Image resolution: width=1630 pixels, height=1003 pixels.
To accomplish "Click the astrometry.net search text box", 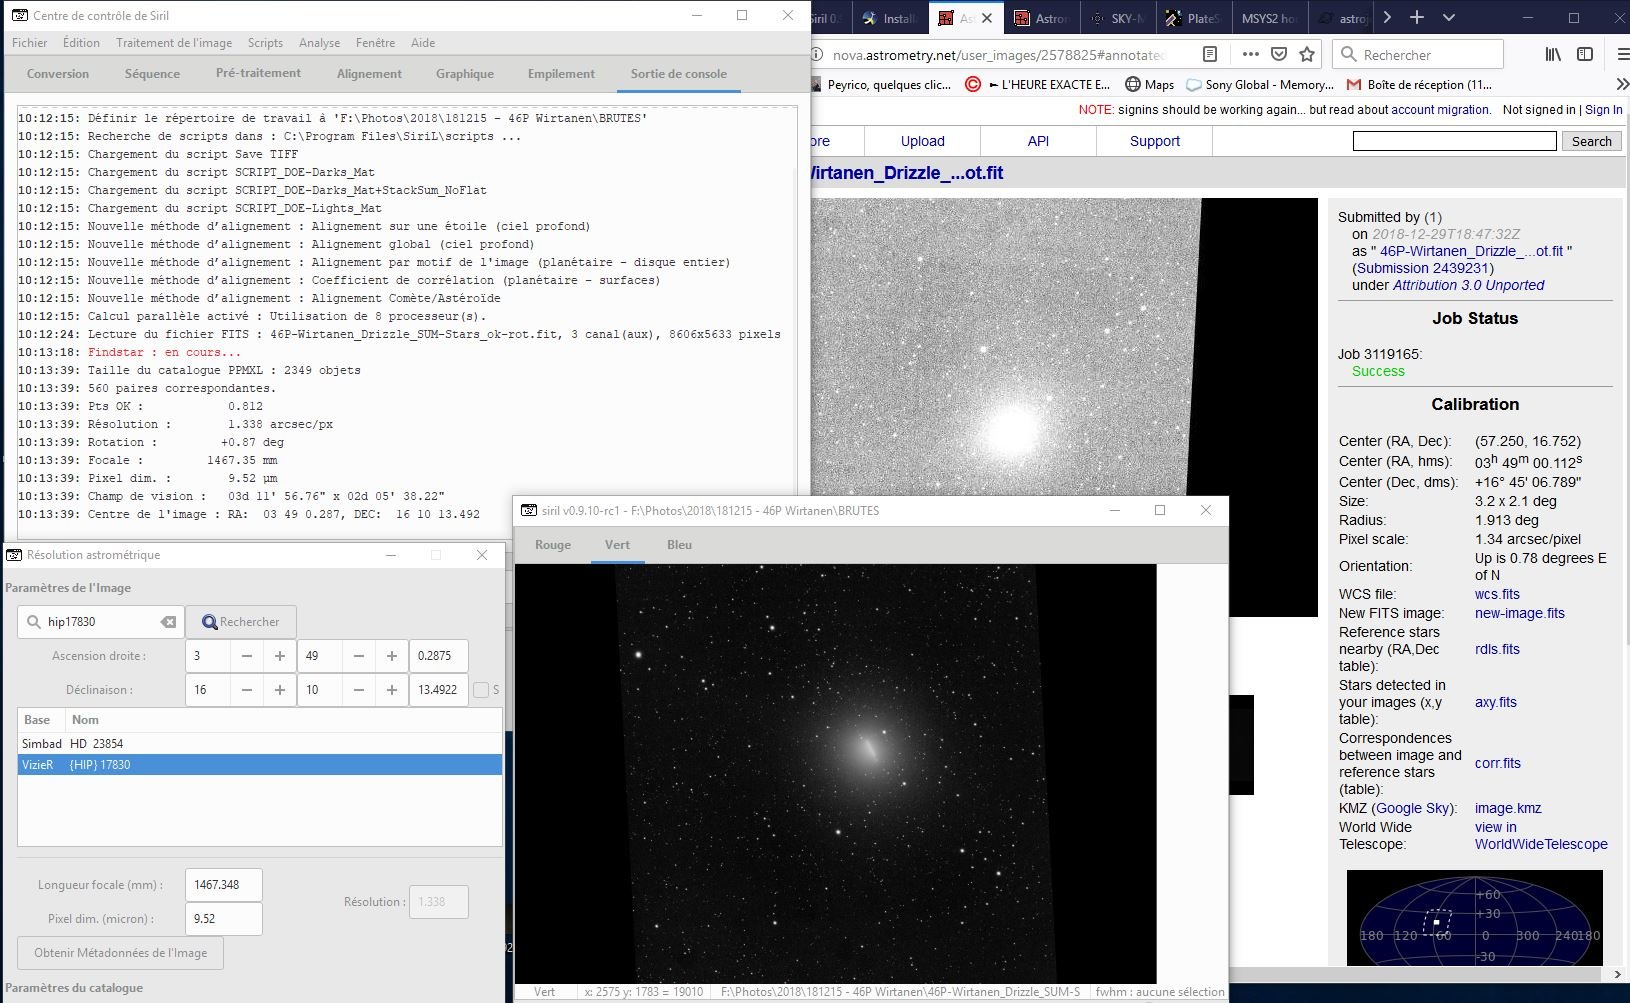I will (x=1455, y=141).
